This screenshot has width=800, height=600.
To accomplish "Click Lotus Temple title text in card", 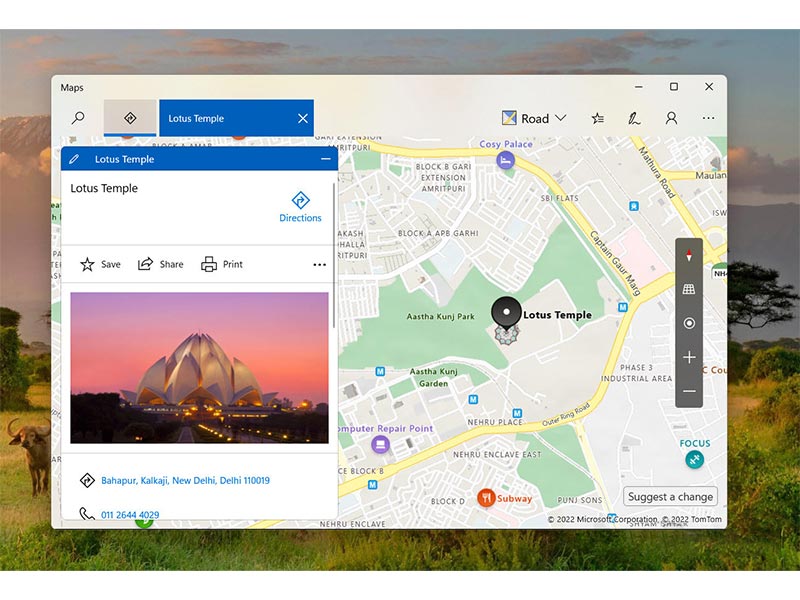I will pos(104,188).
